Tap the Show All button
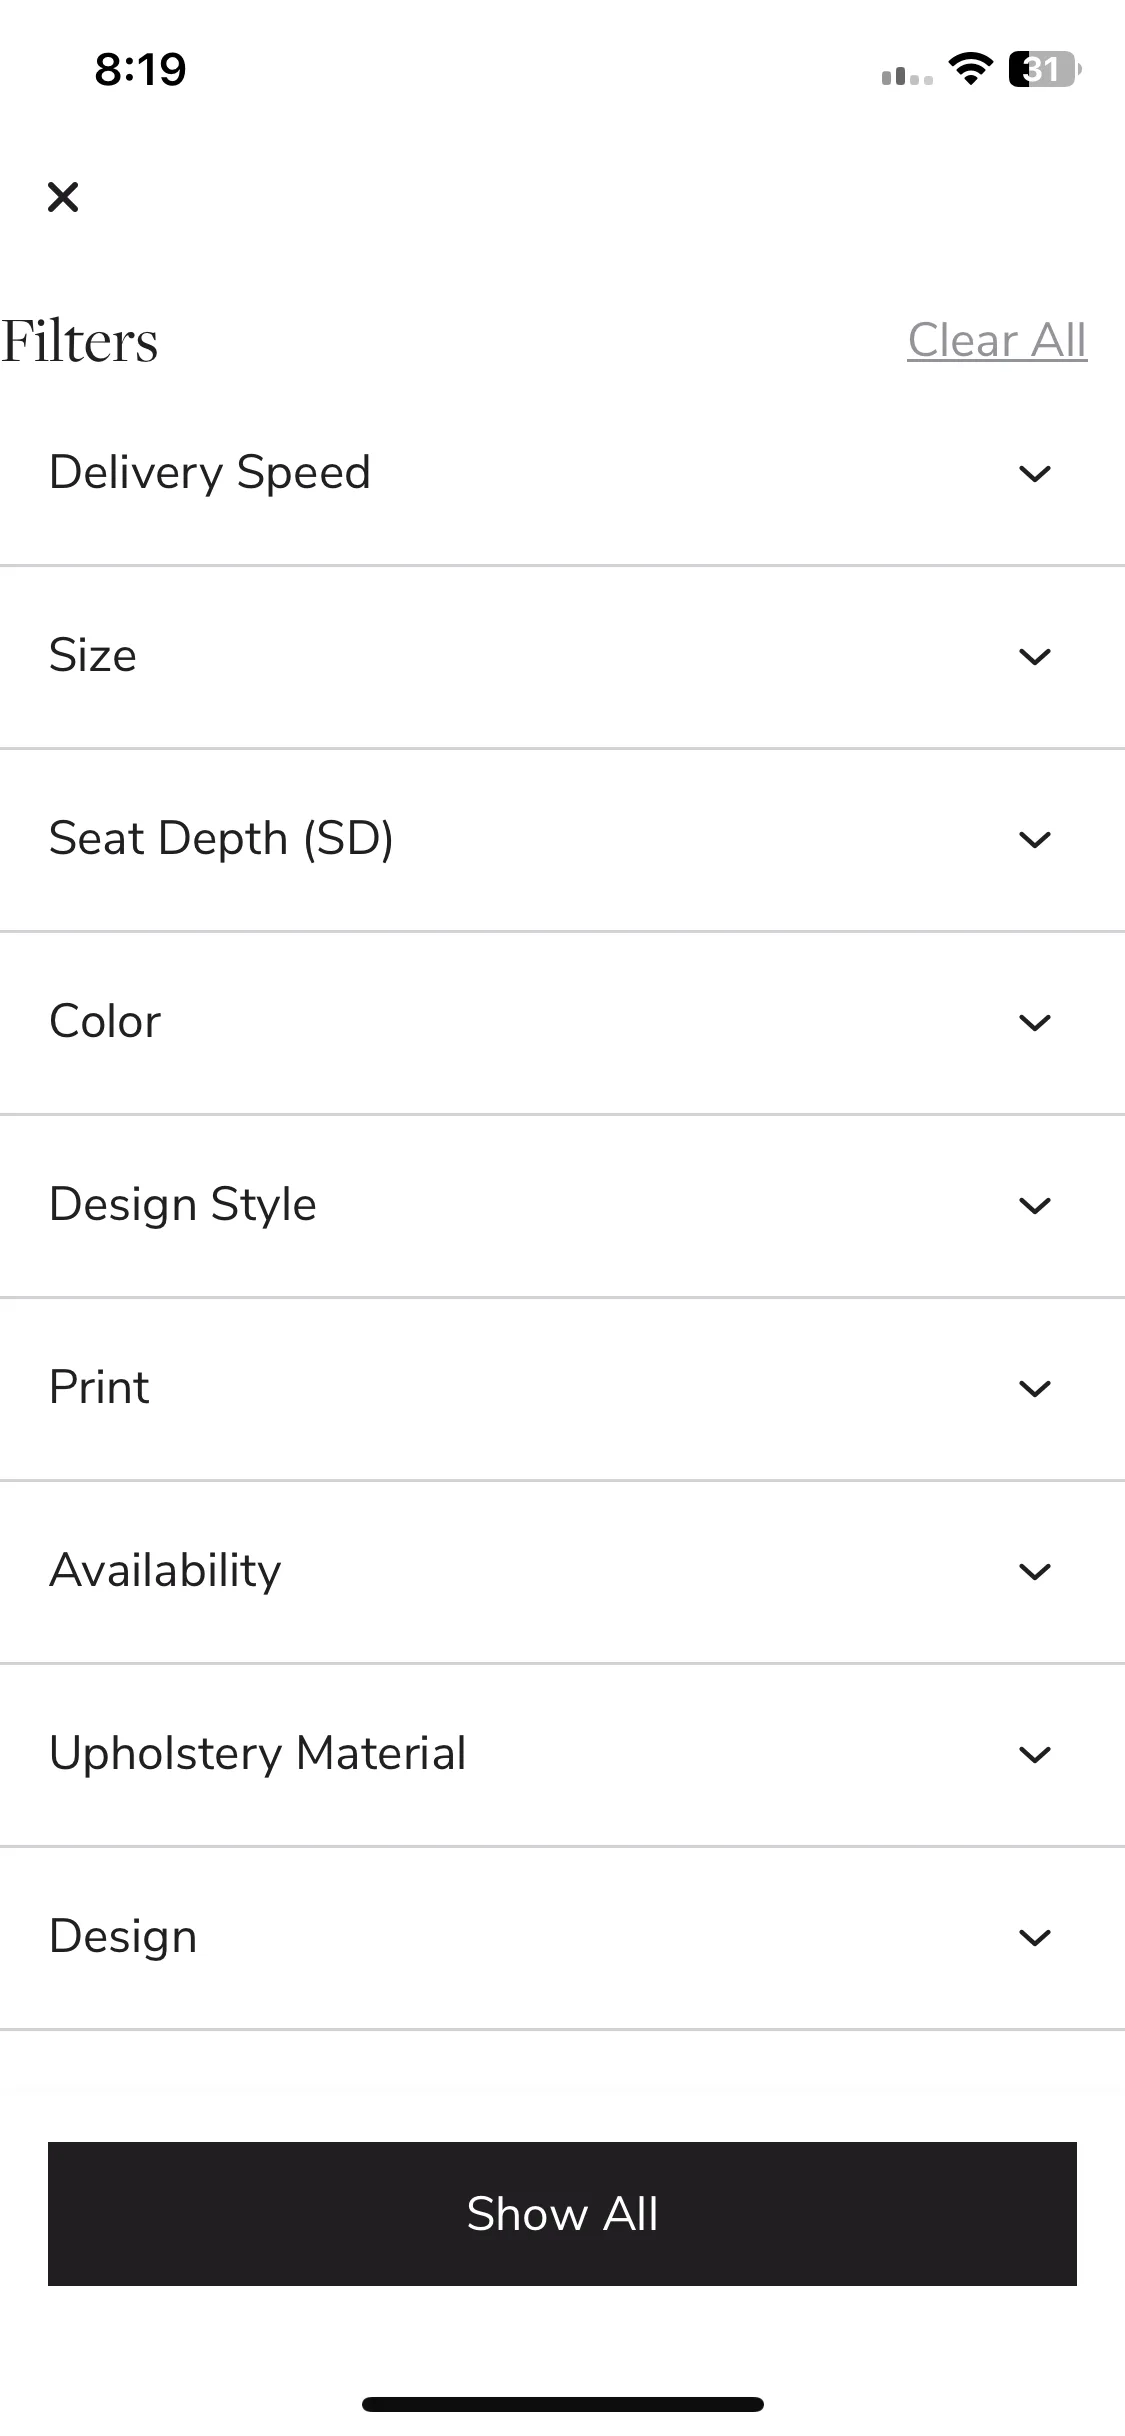Viewport: 1125px width, 2436px height. (x=562, y=2213)
